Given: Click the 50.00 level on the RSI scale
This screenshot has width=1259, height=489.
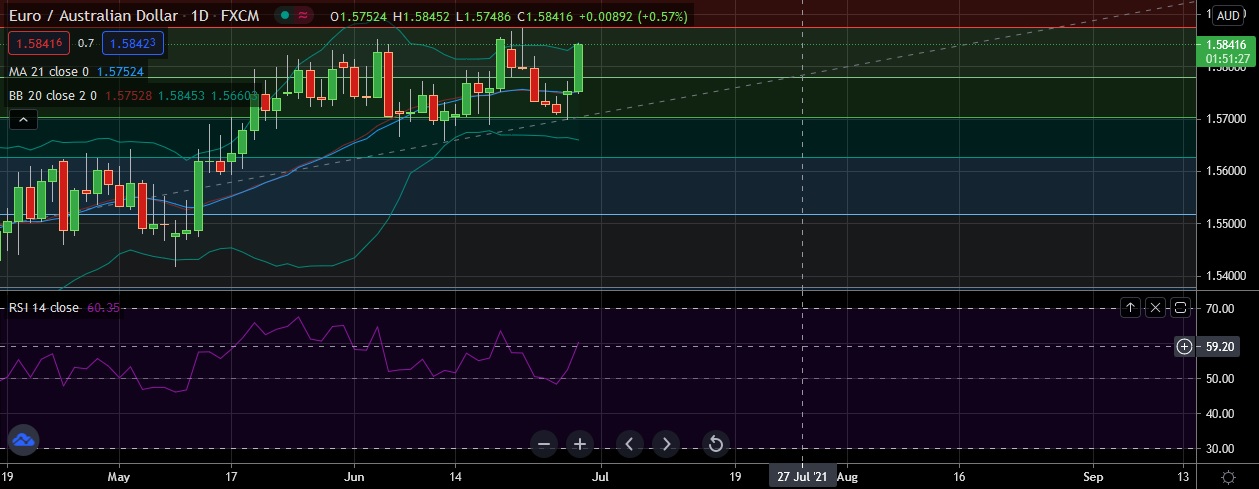Looking at the screenshot, I should 1222,379.
